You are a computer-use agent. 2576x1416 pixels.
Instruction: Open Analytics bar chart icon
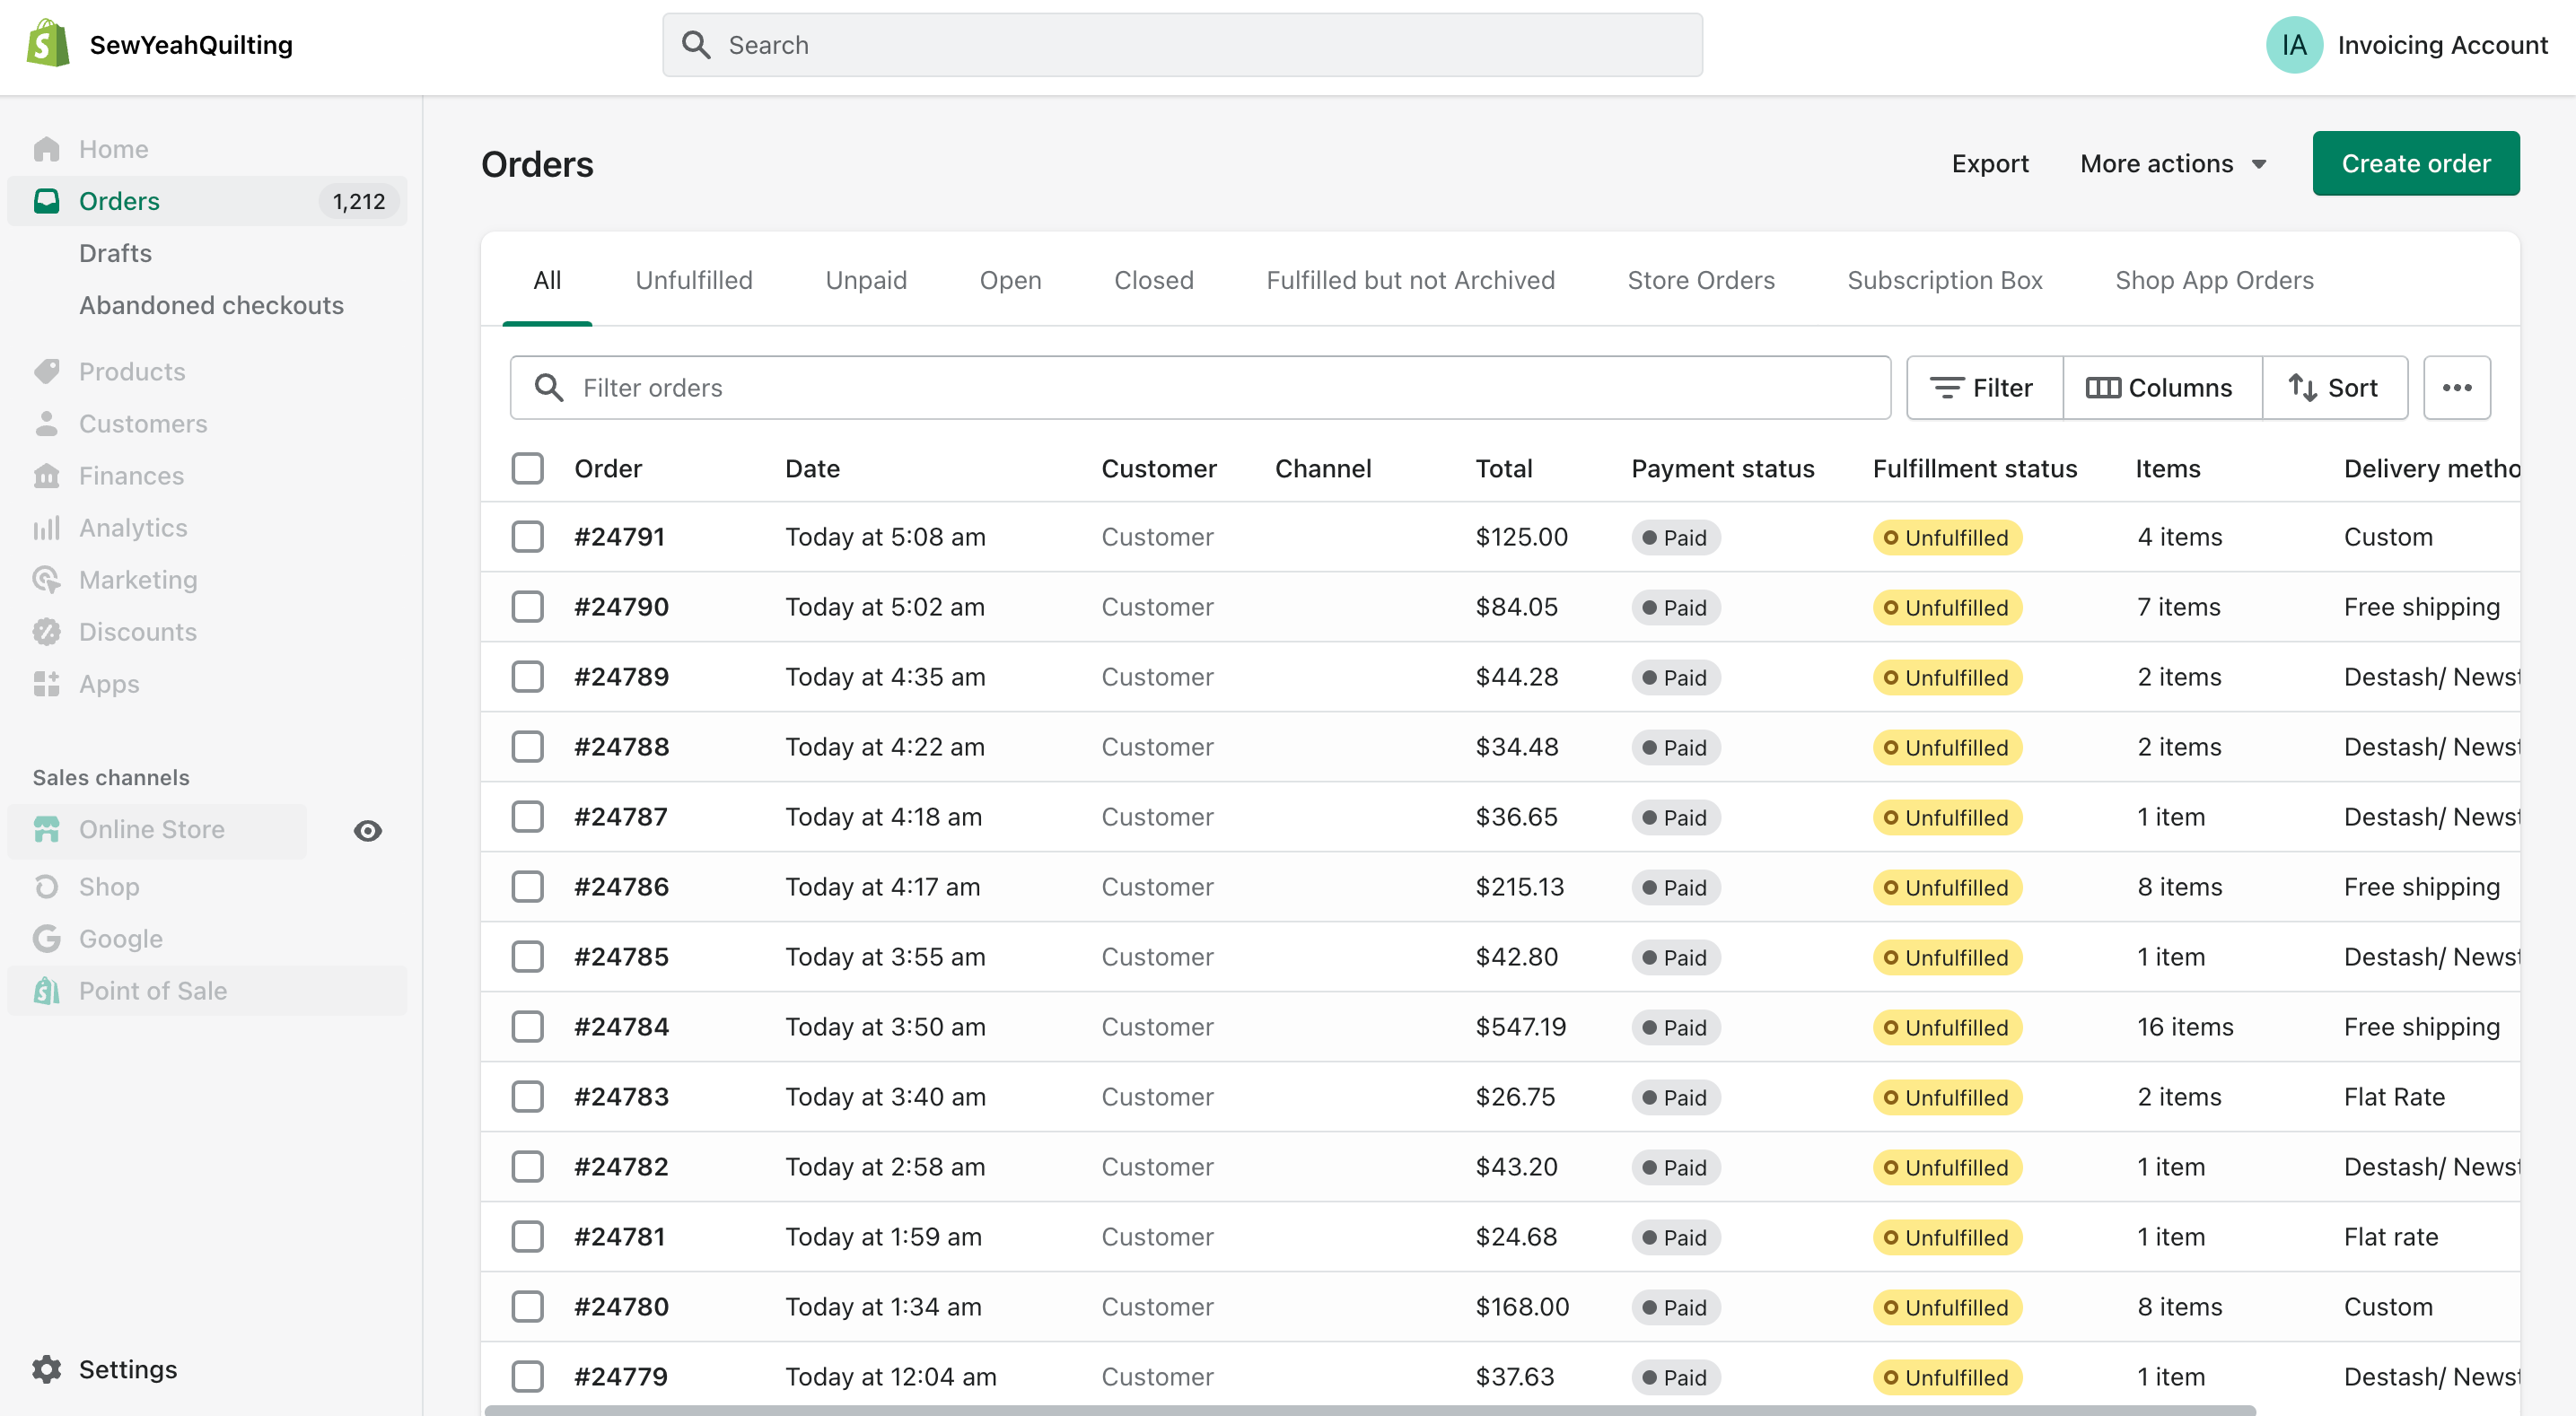tap(47, 527)
